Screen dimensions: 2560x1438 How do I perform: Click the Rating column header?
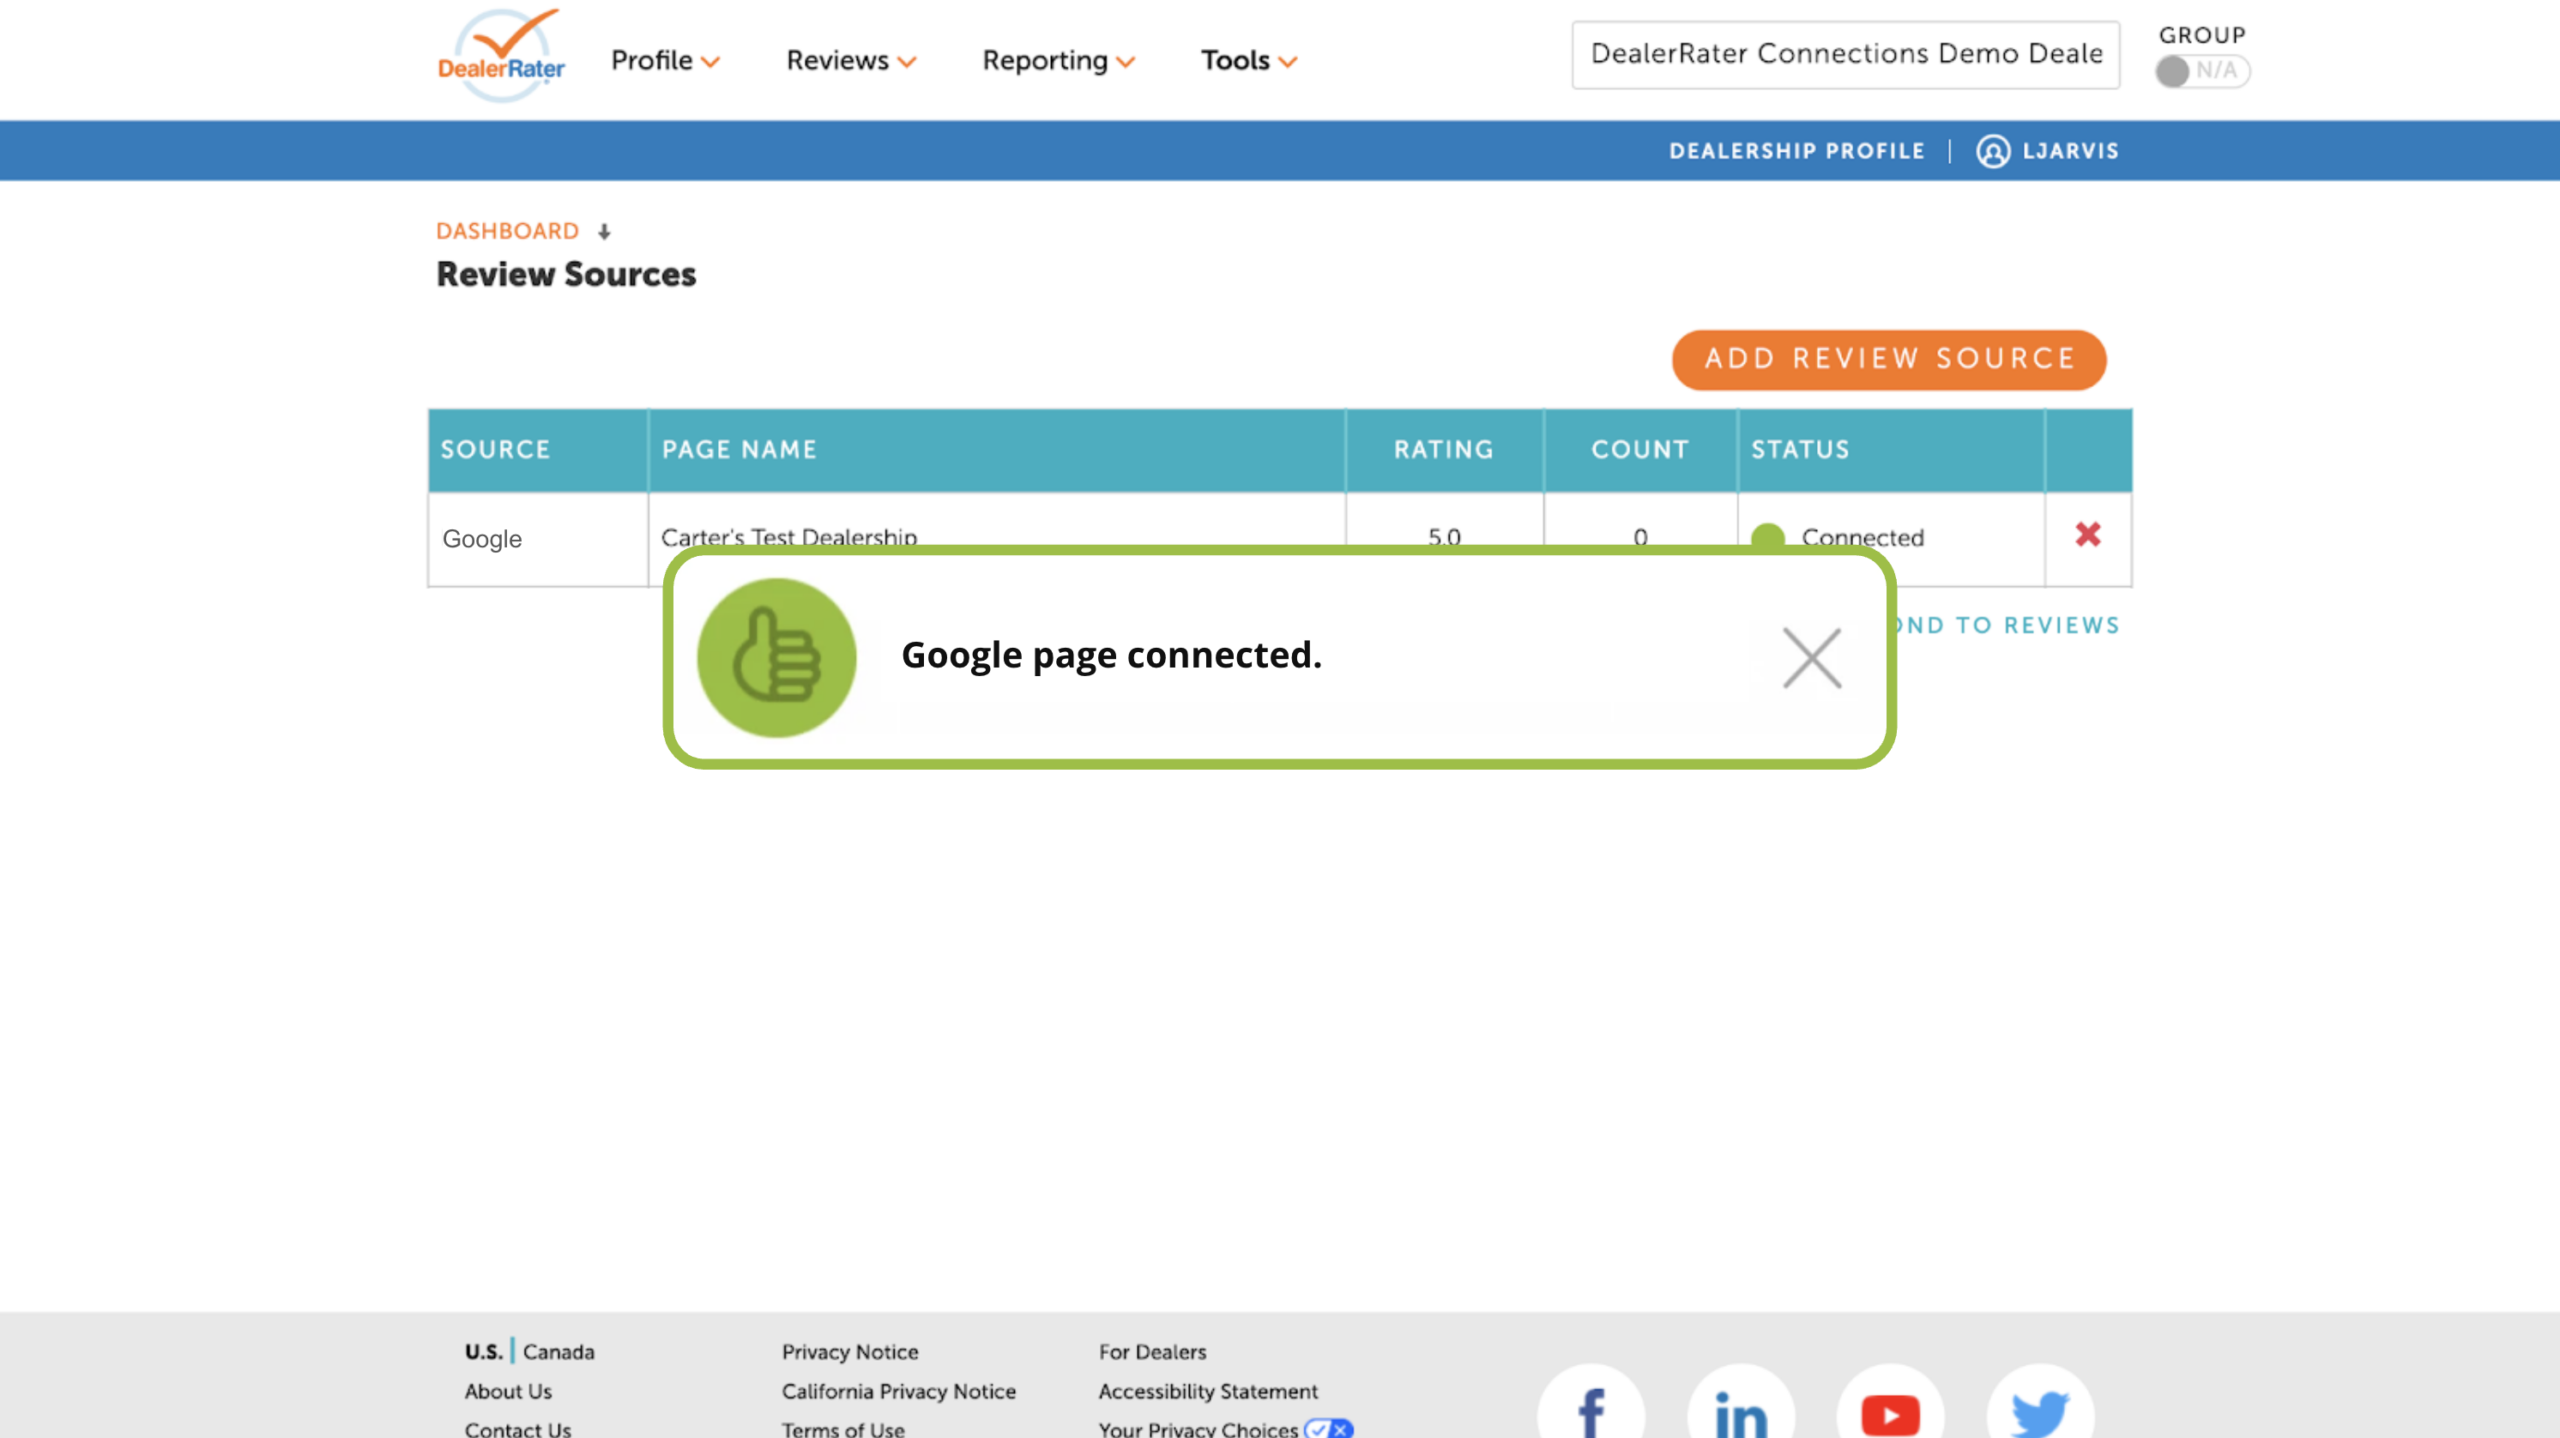click(1443, 450)
